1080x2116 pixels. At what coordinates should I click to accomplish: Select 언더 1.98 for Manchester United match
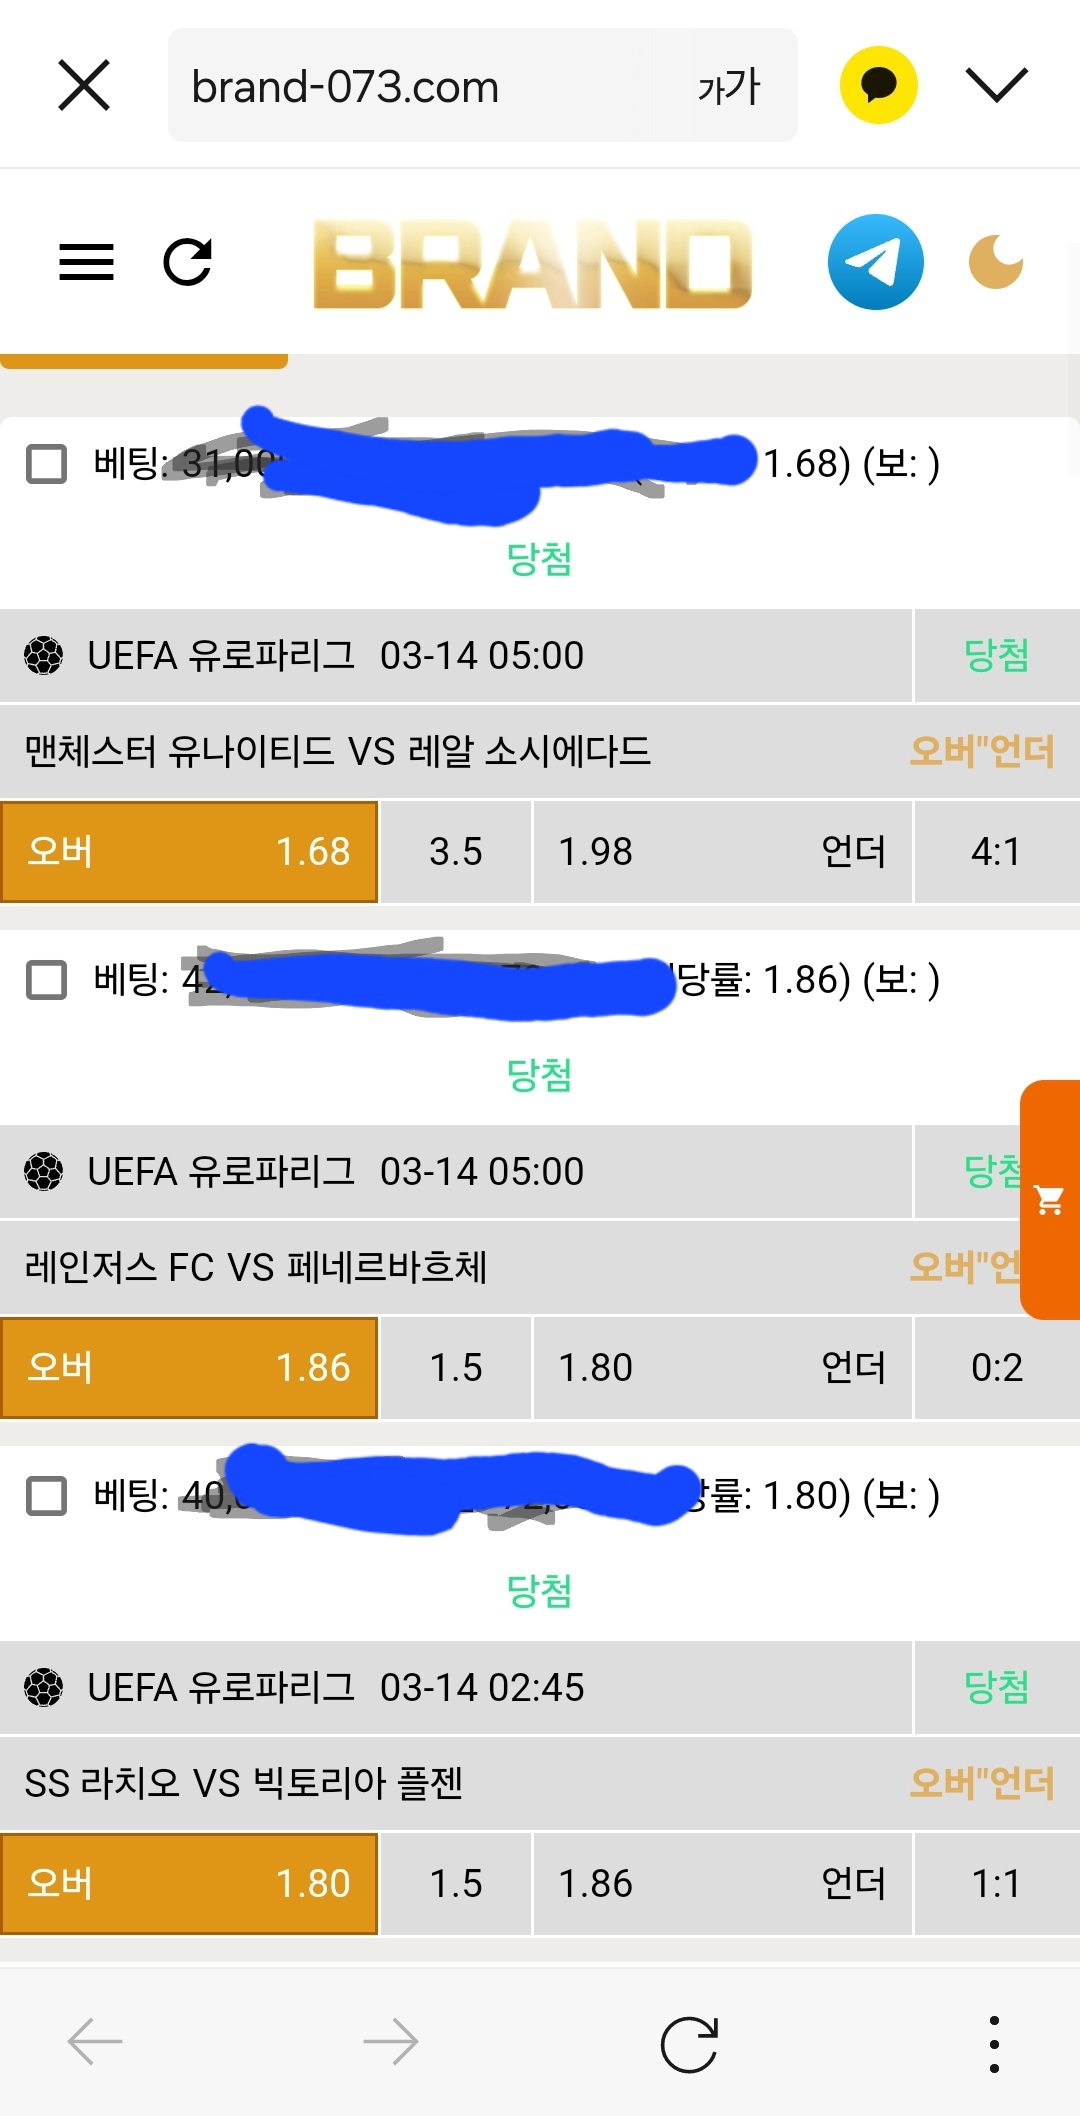(x=722, y=852)
